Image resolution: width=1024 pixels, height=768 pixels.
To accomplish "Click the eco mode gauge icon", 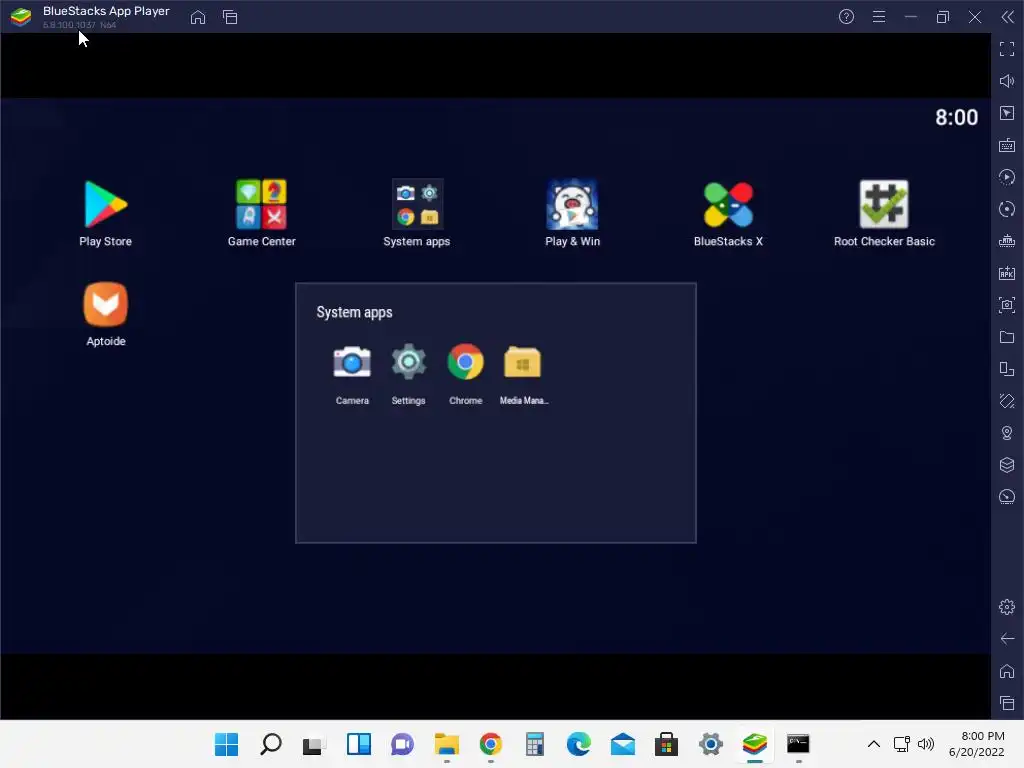I will (x=1007, y=497).
